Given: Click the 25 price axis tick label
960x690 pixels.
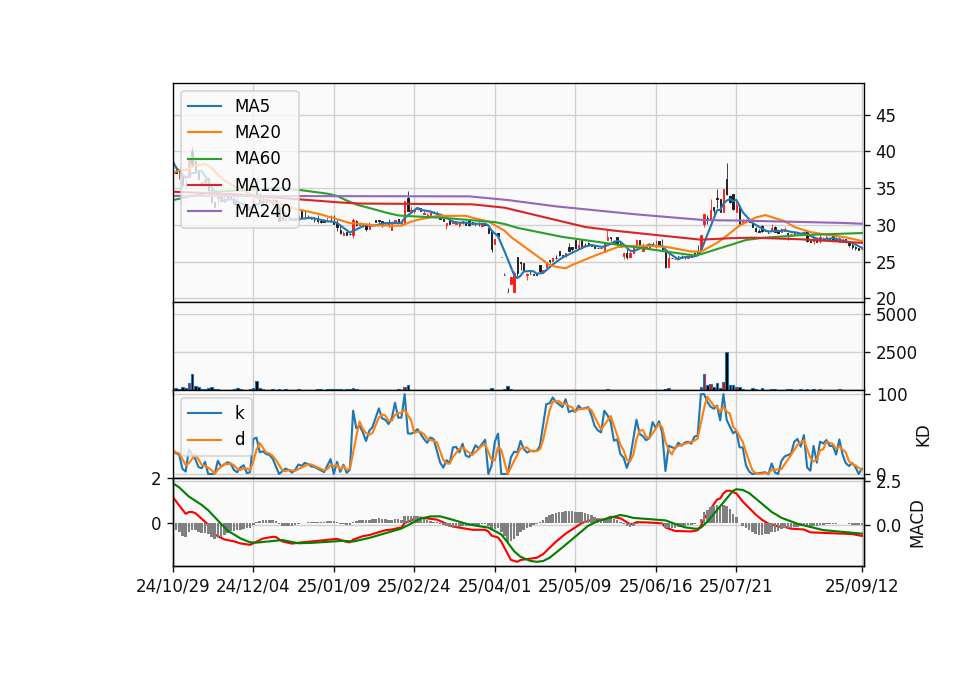Looking at the screenshot, I should [885, 263].
